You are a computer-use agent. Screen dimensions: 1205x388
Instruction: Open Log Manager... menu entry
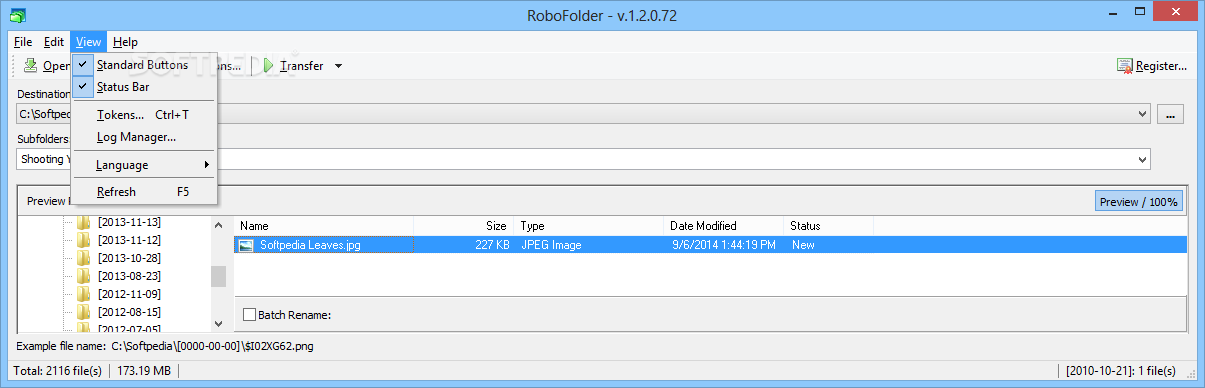pyautogui.click(x=144, y=137)
